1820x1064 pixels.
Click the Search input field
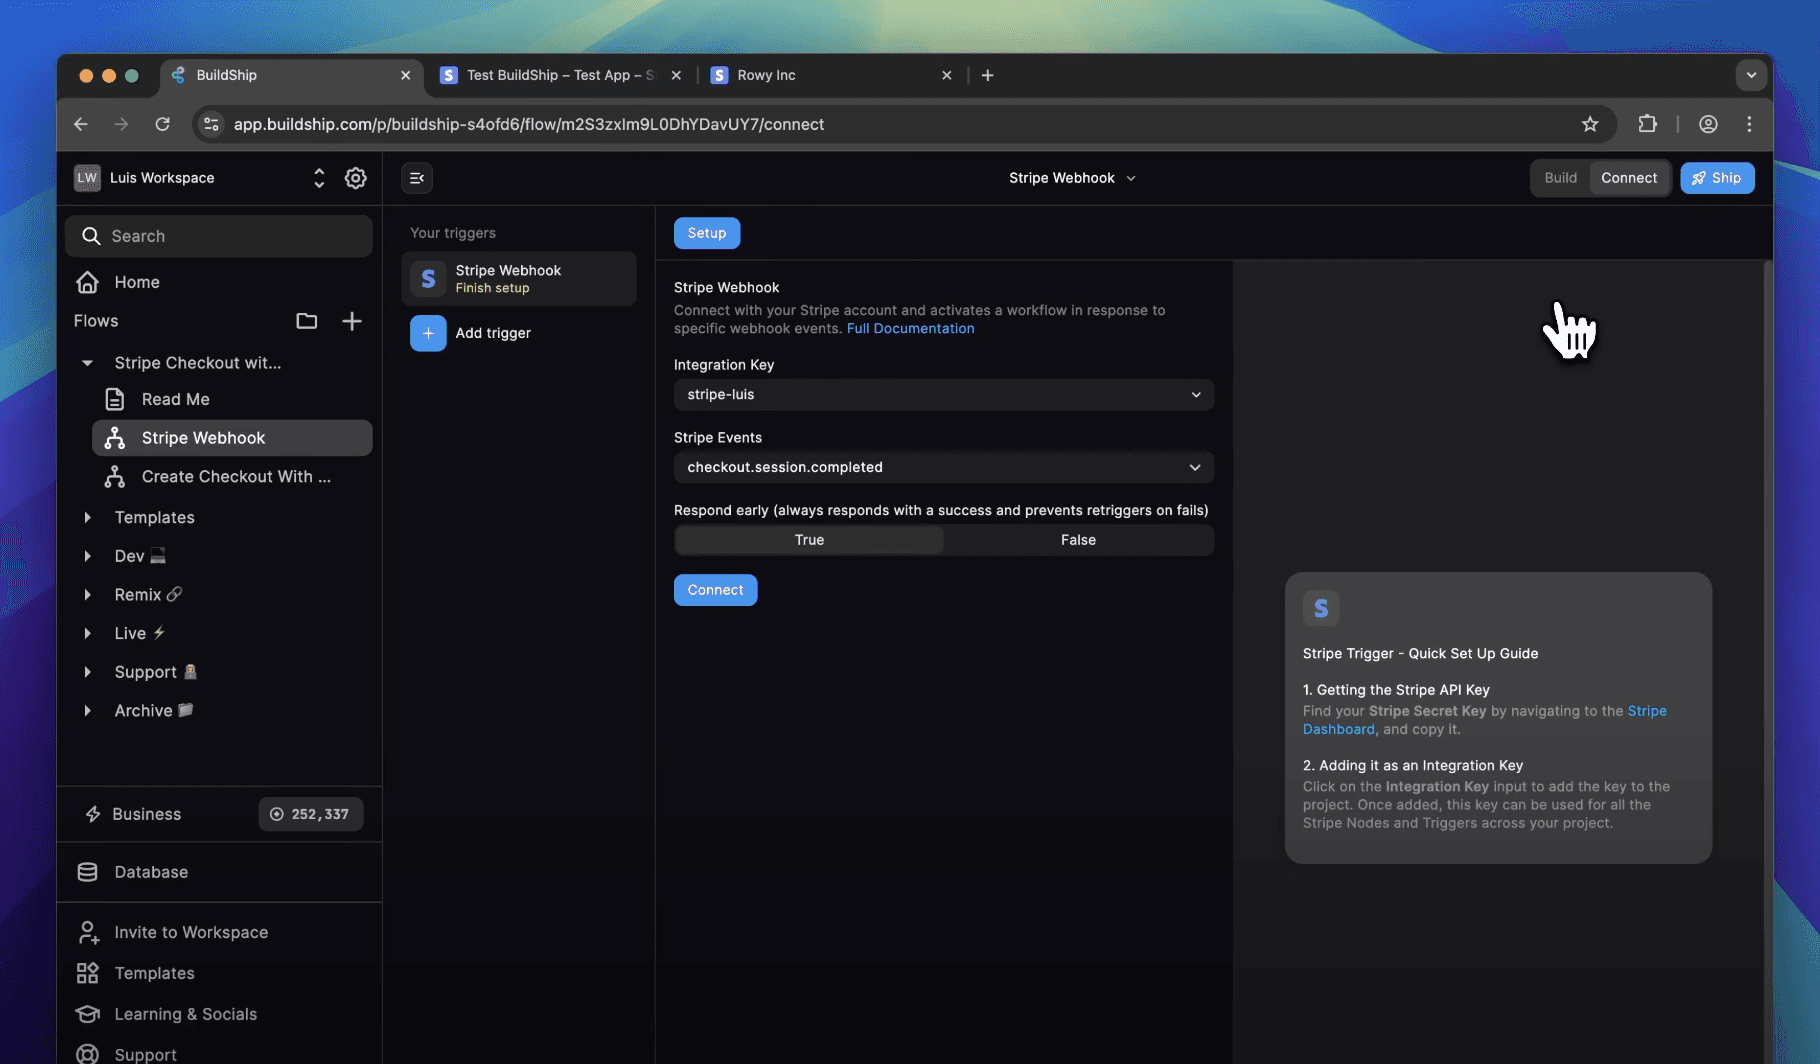click(x=219, y=236)
